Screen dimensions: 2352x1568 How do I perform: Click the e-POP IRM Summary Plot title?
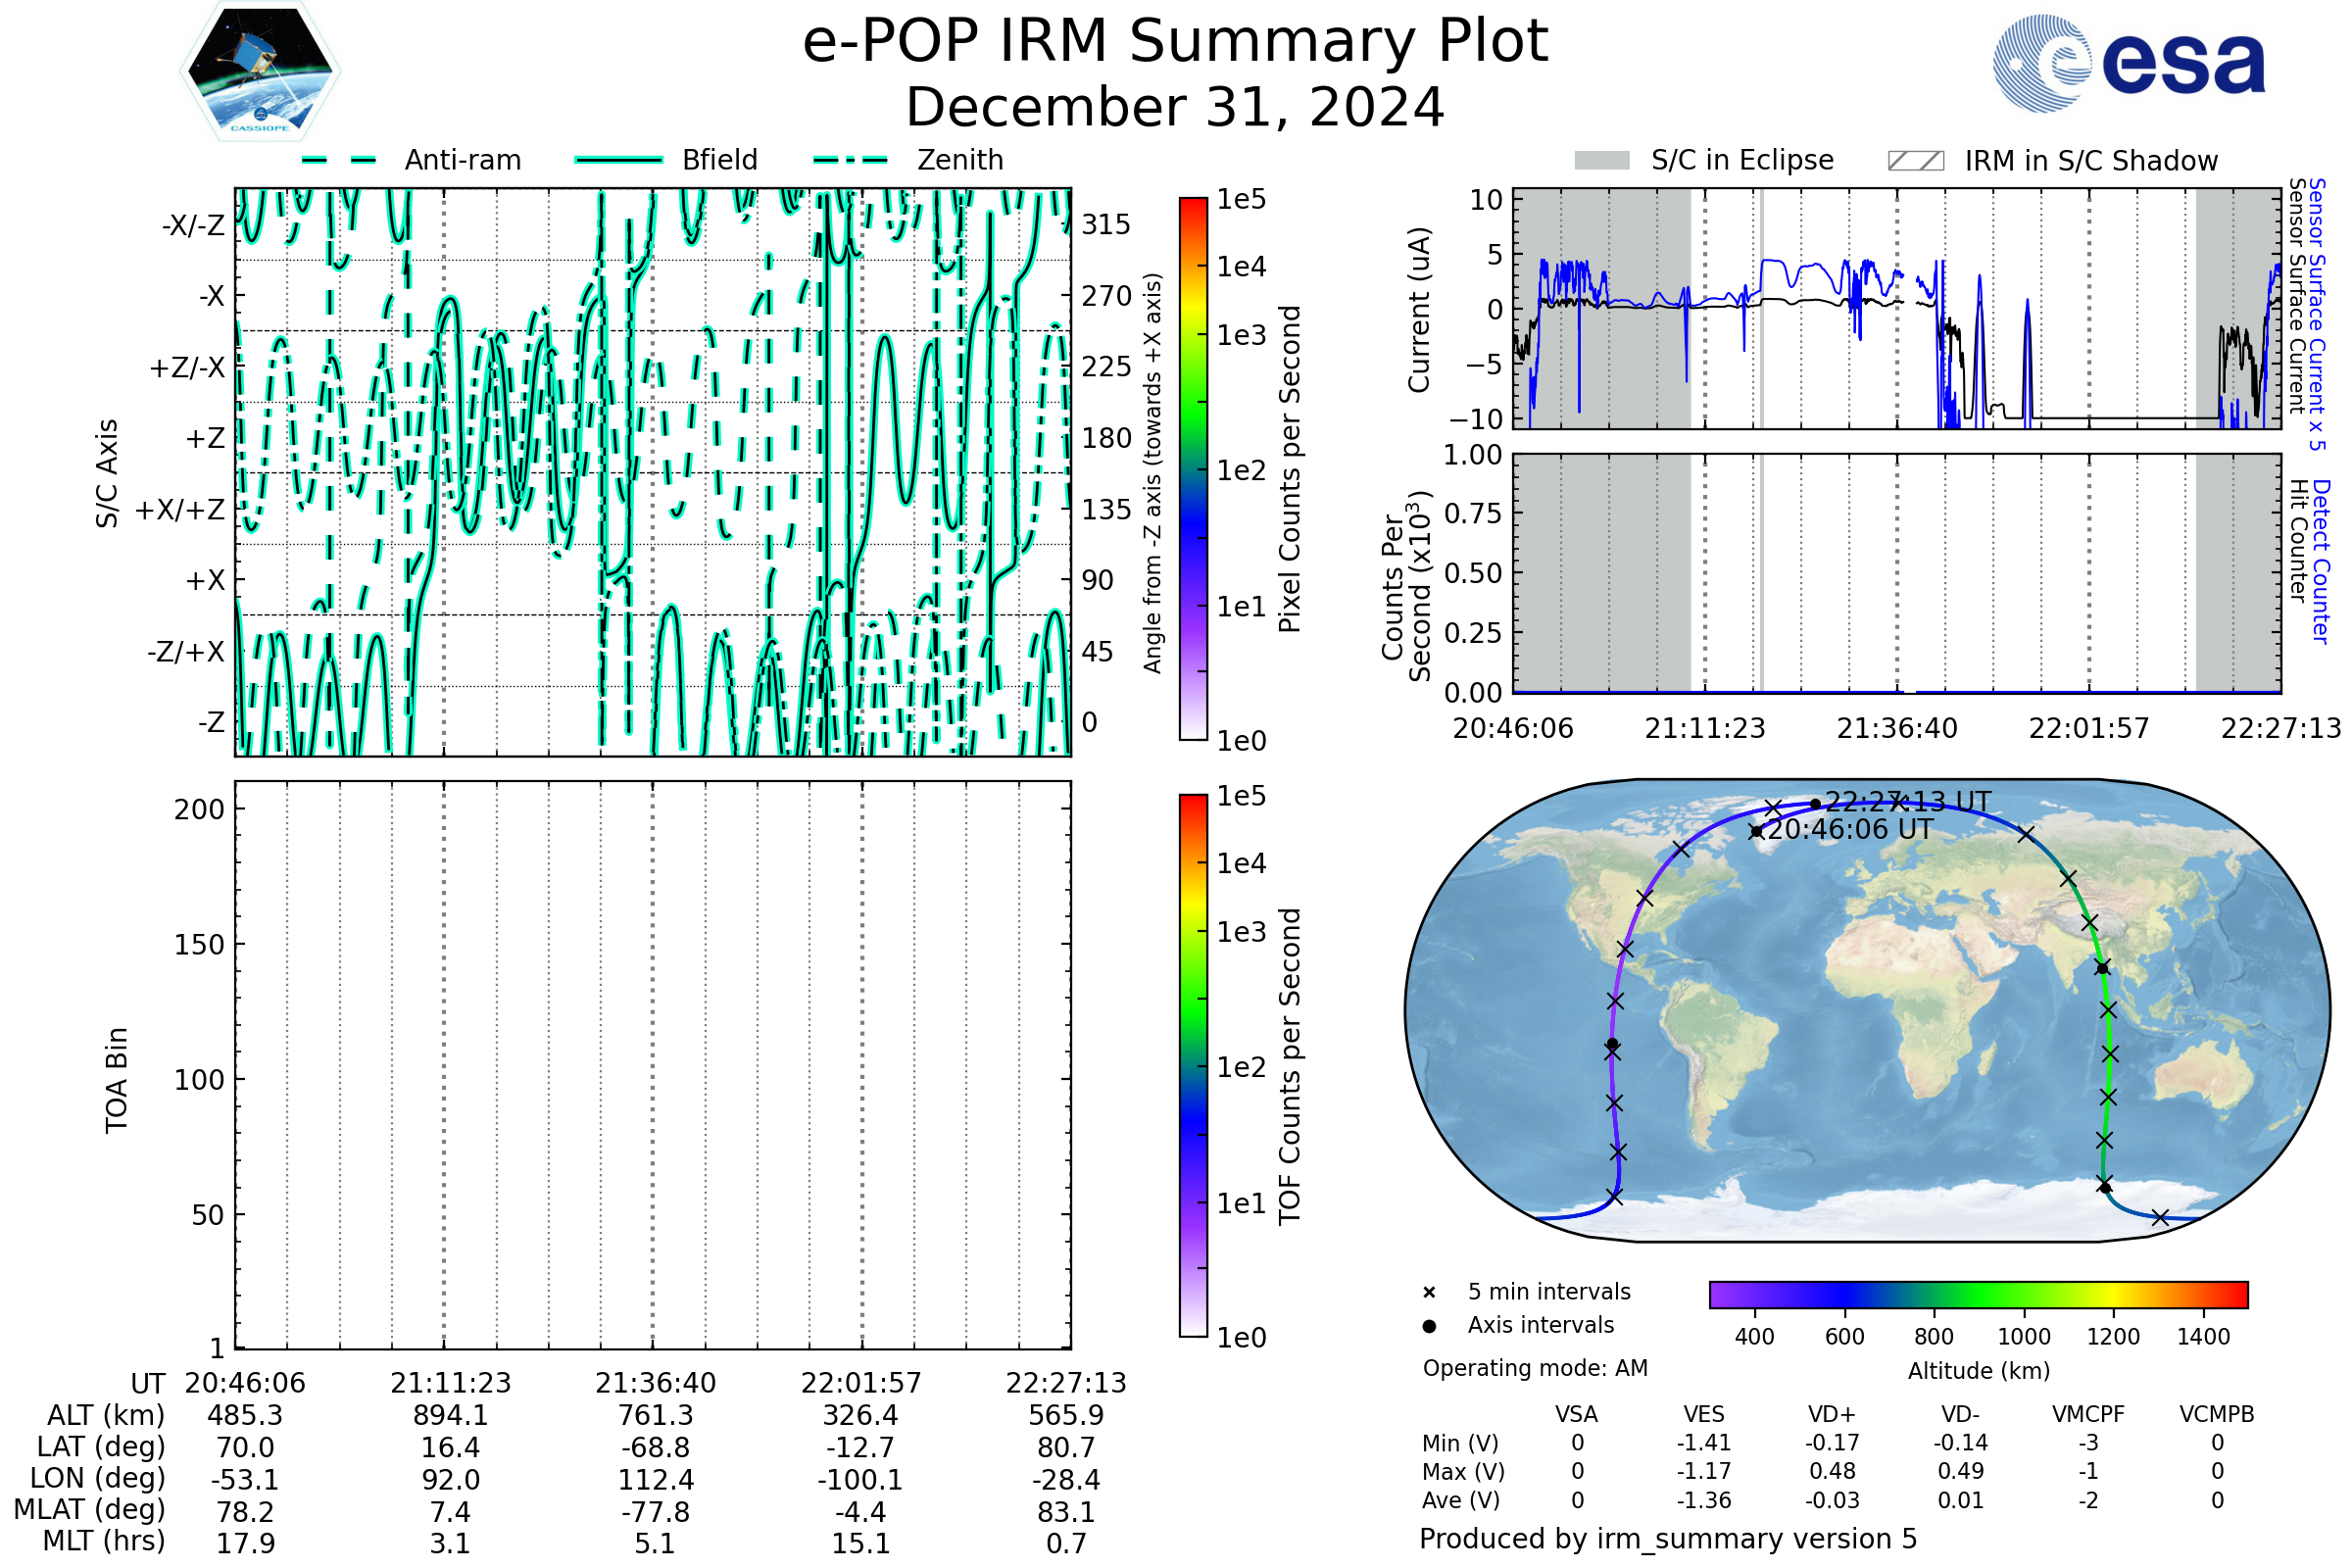click(x=1175, y=42)
